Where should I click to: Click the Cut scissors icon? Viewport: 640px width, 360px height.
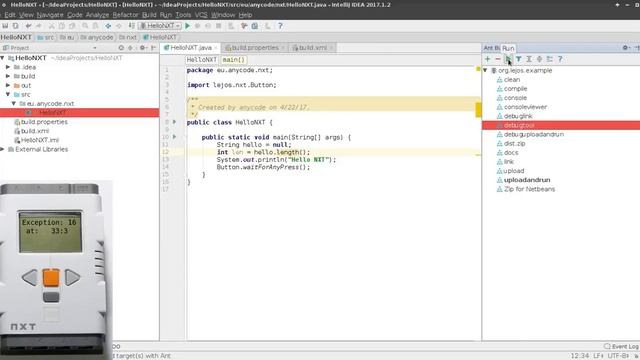pyautogui.click(x=52, y=26)
